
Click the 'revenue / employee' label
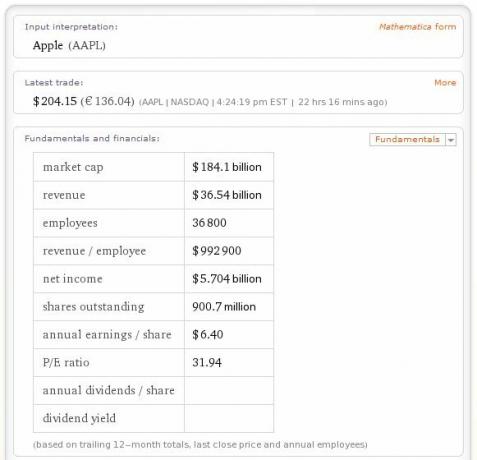(94, 251)
